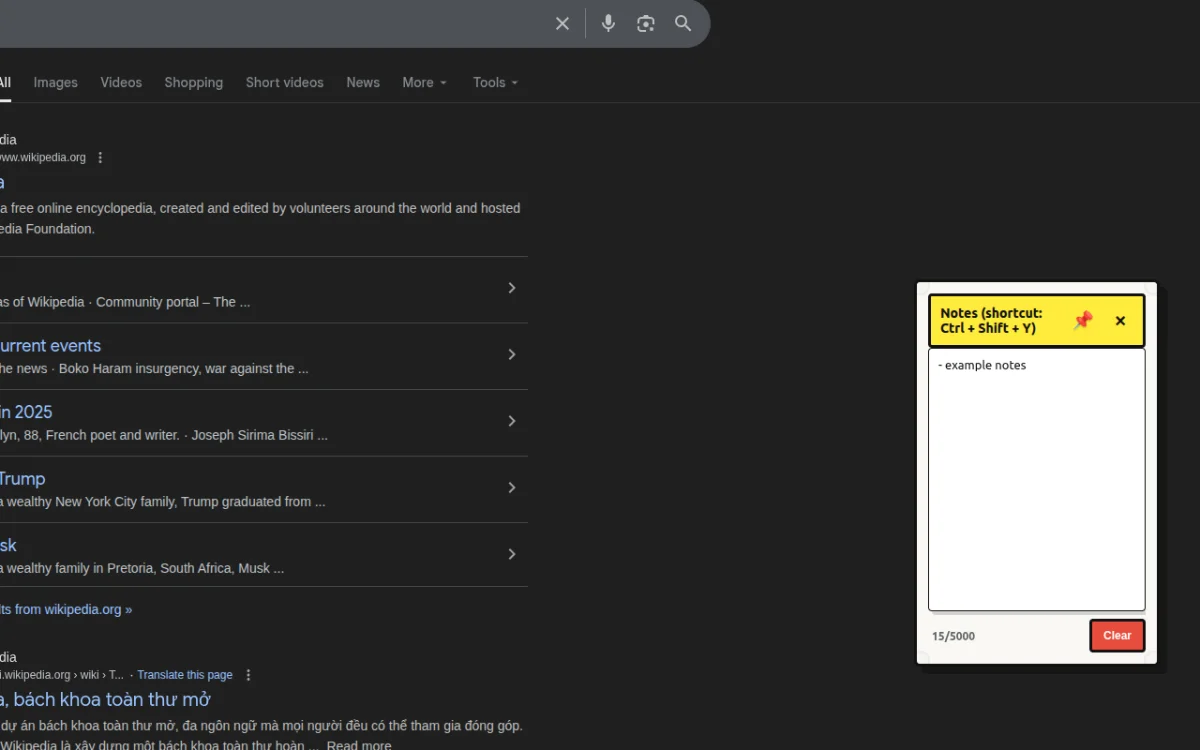Open the 'bách khoa toàn thư mở' result
Image resolution: width=1200 pixels, height=750 pixels.
tap(110, 699)
